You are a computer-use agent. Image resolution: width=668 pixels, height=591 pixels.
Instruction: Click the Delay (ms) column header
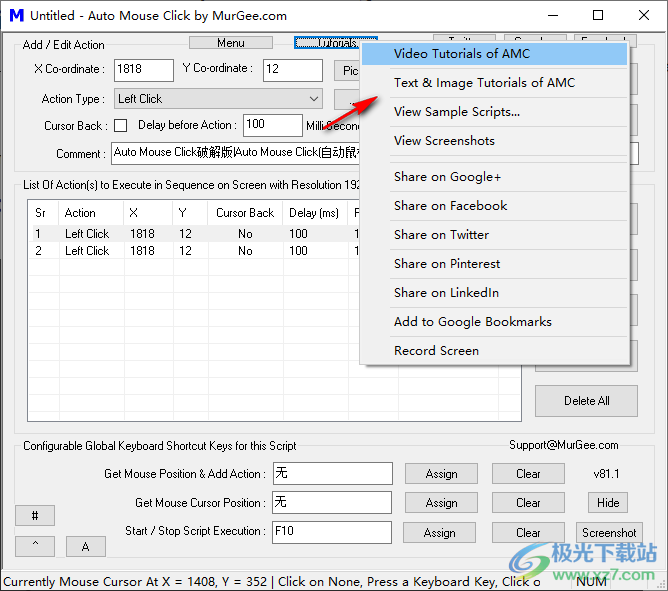pyautogui.click(x=314, y=213)
